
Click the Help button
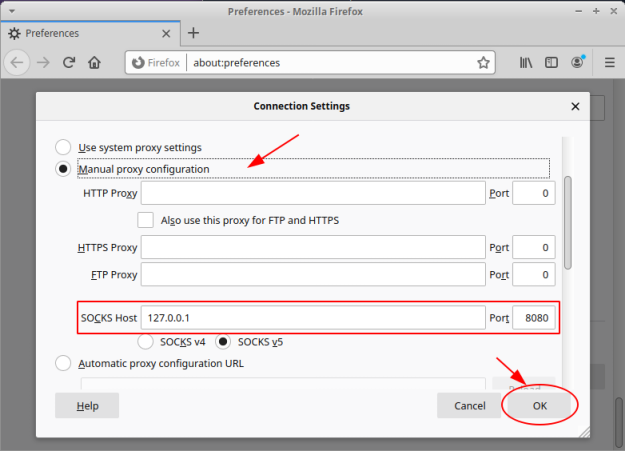tap(87, 406)
